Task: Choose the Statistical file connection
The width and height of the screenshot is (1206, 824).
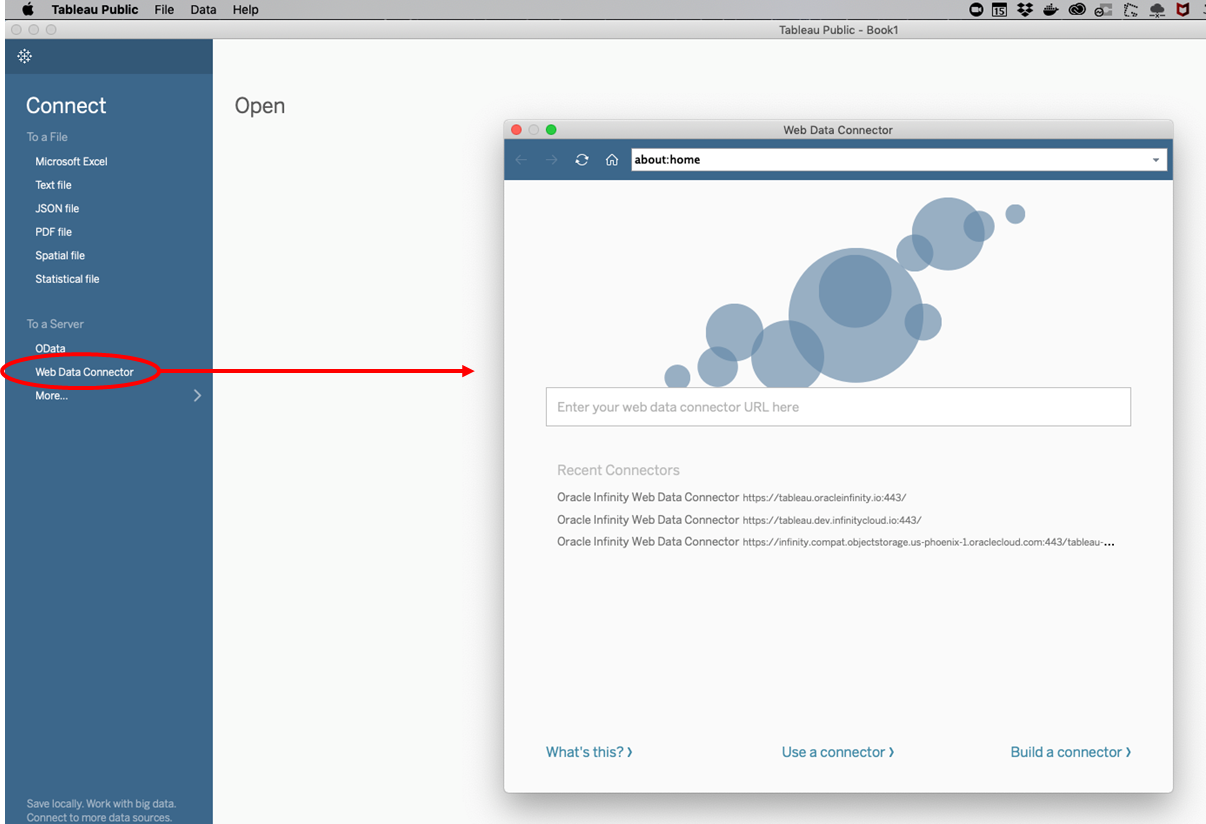Action: (x=67, y=279)
